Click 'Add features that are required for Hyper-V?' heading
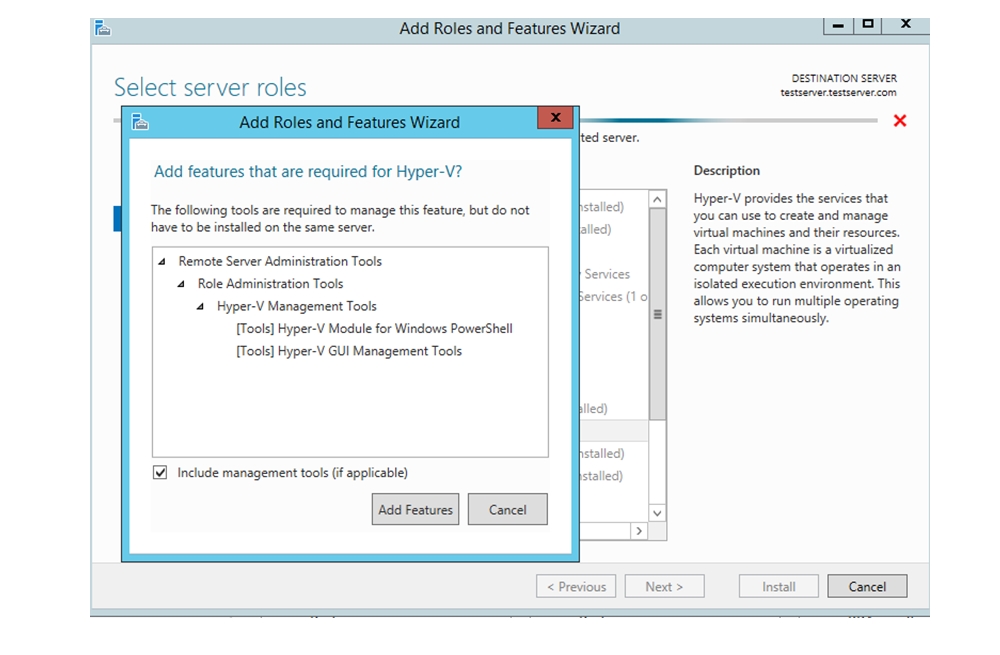Image resolution: width=1000 pixels, height=655 pixels. (x=308, y=172)
